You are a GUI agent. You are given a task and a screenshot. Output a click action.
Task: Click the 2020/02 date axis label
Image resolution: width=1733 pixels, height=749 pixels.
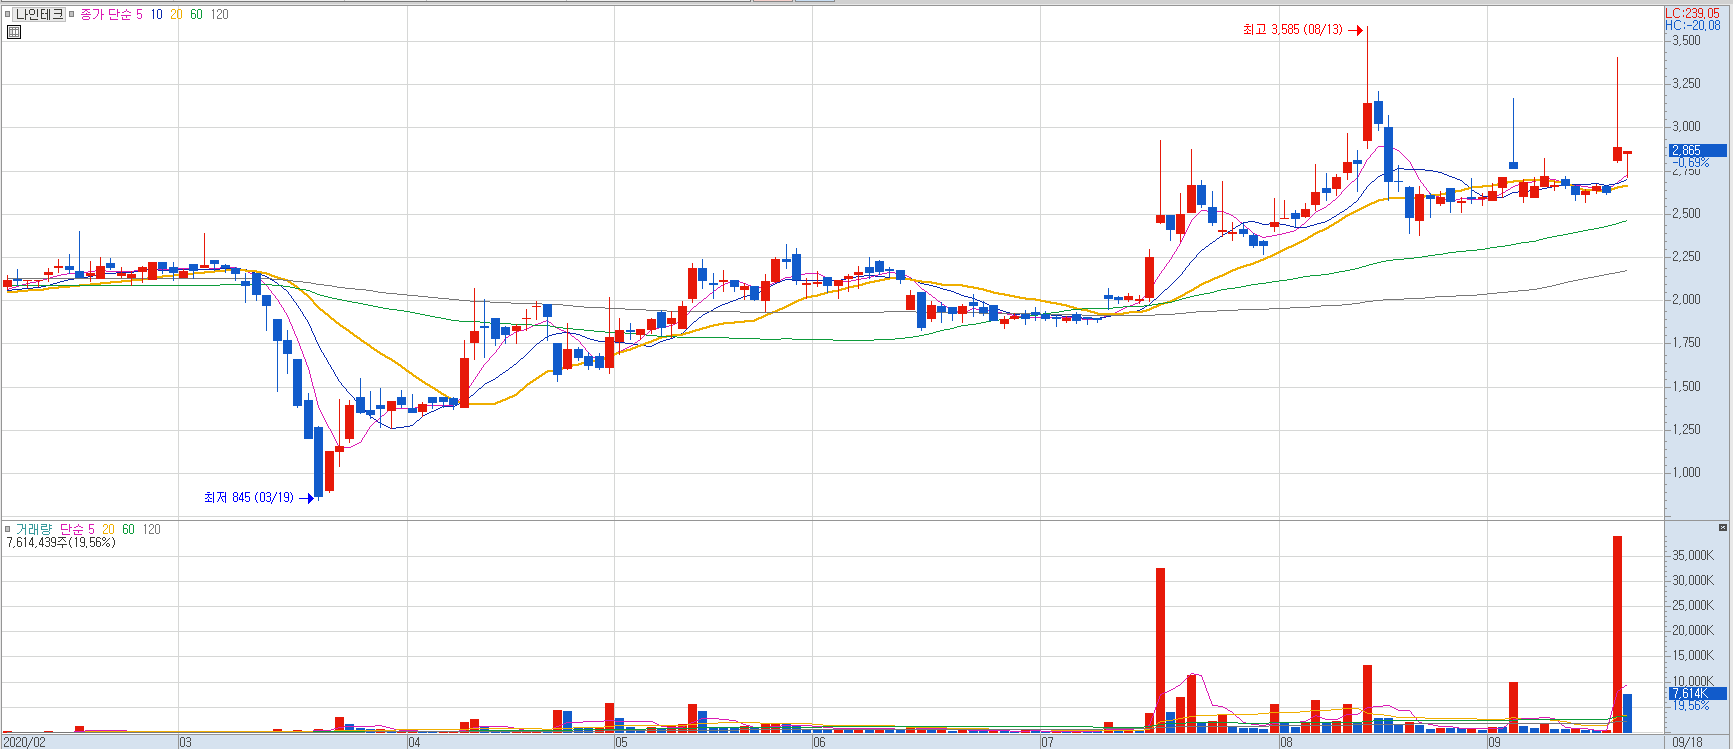25,742
